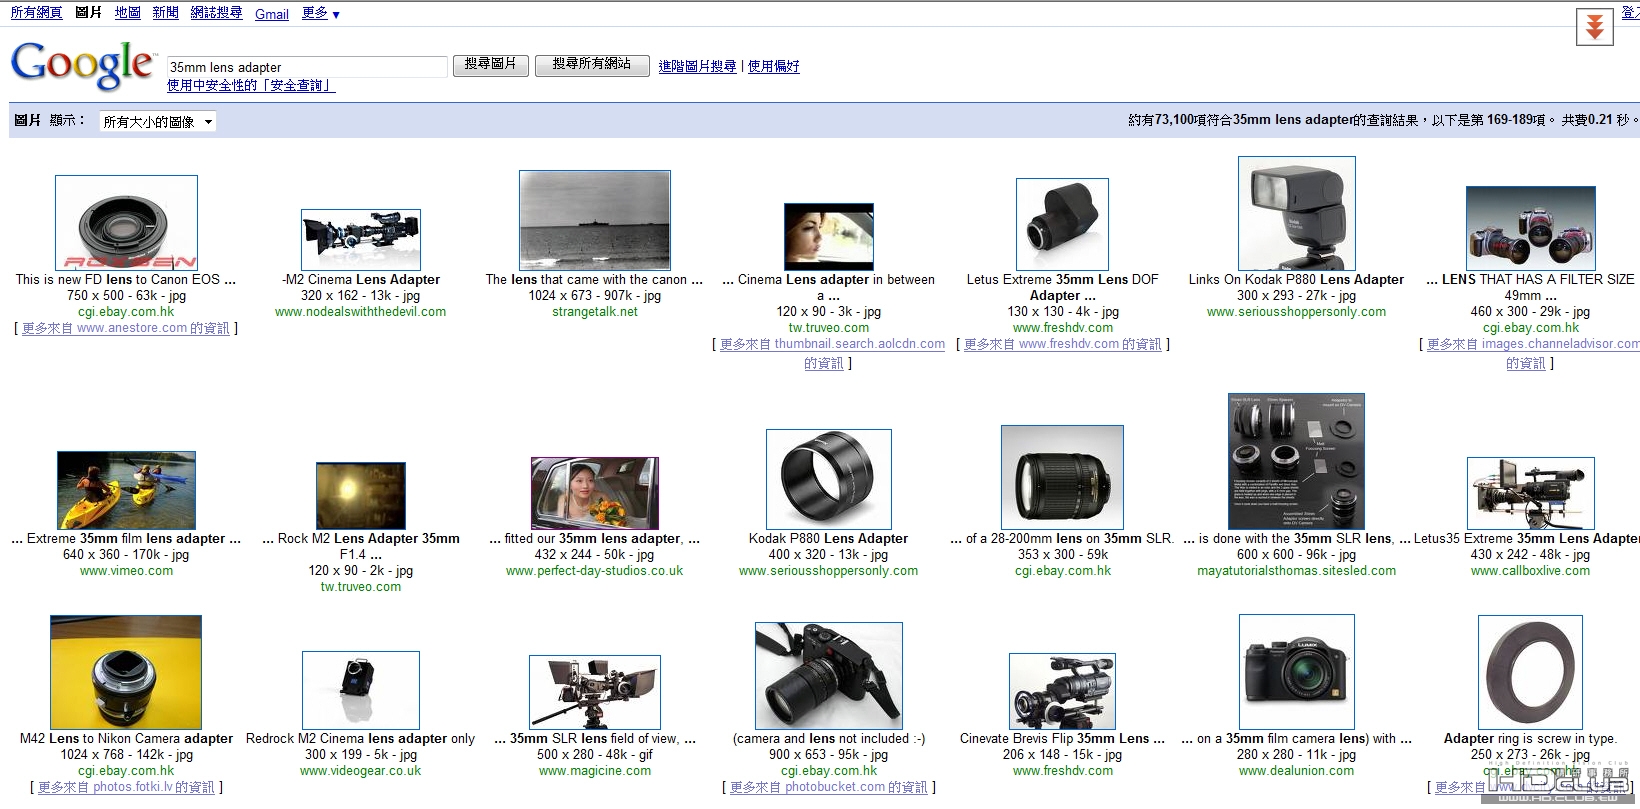The height and width of the screenshot is (809, 1640).
Task: Open camera and lens not included thumbnail
Action: click(829, 675)
